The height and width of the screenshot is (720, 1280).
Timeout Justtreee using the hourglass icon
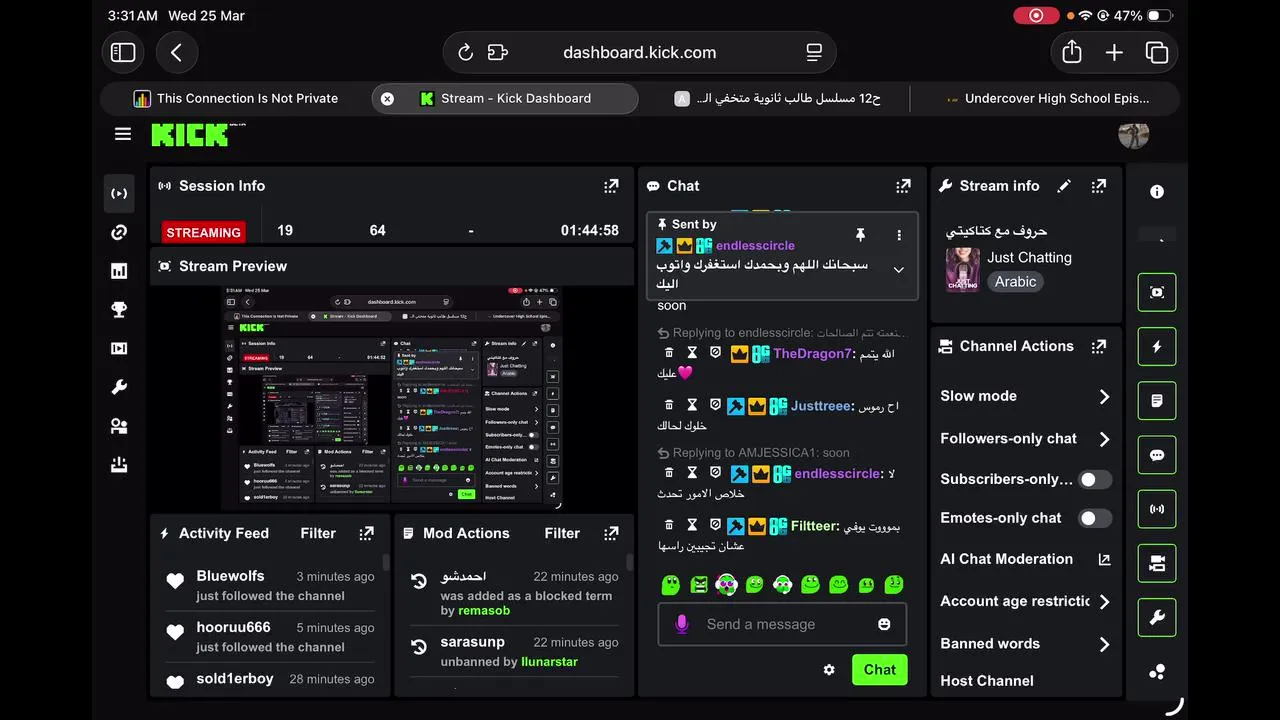tap(692, 405)
